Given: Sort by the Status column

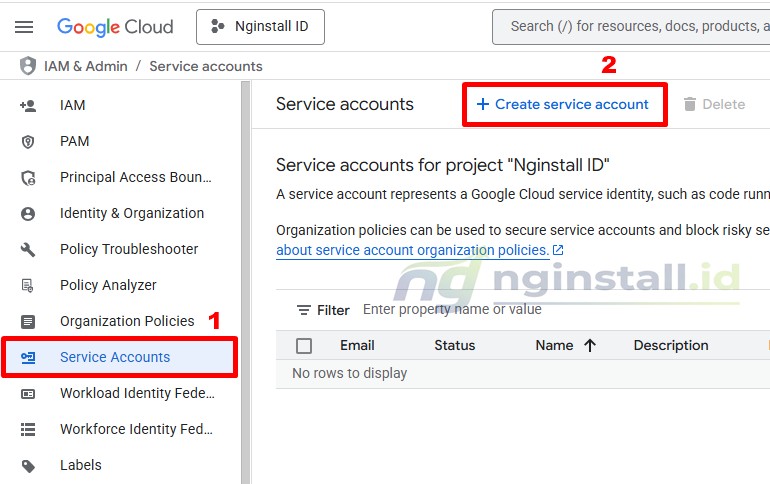Looking at the screenshot, I should tap(455, 346).
